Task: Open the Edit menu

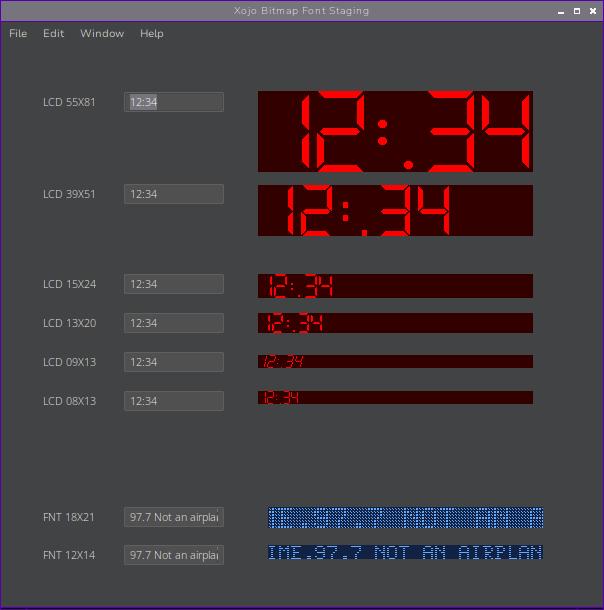Action: [53, 33]
